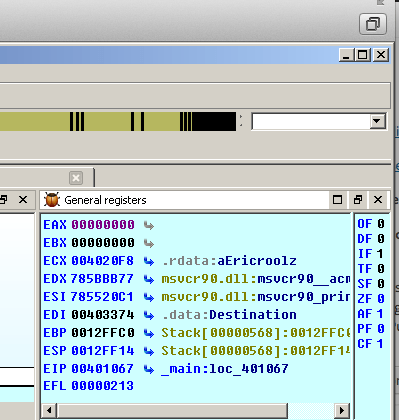399x420 pixels.
Task: Close the left adjacent panel with X
Action: 23,200
